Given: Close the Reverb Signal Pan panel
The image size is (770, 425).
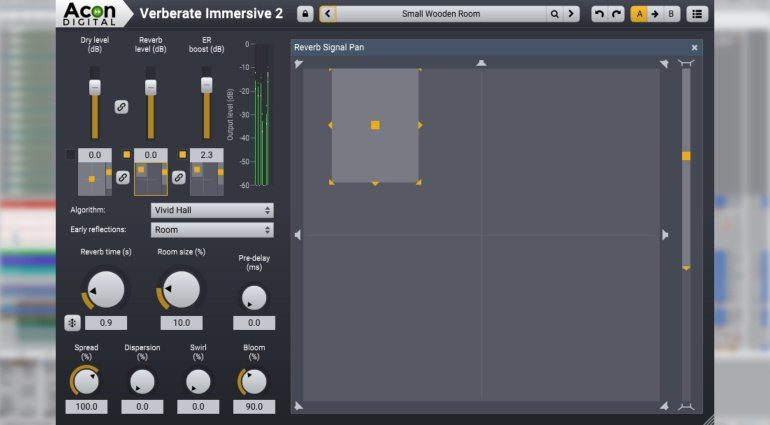Looking at the screenshot, I should click(x=694, y=48).
